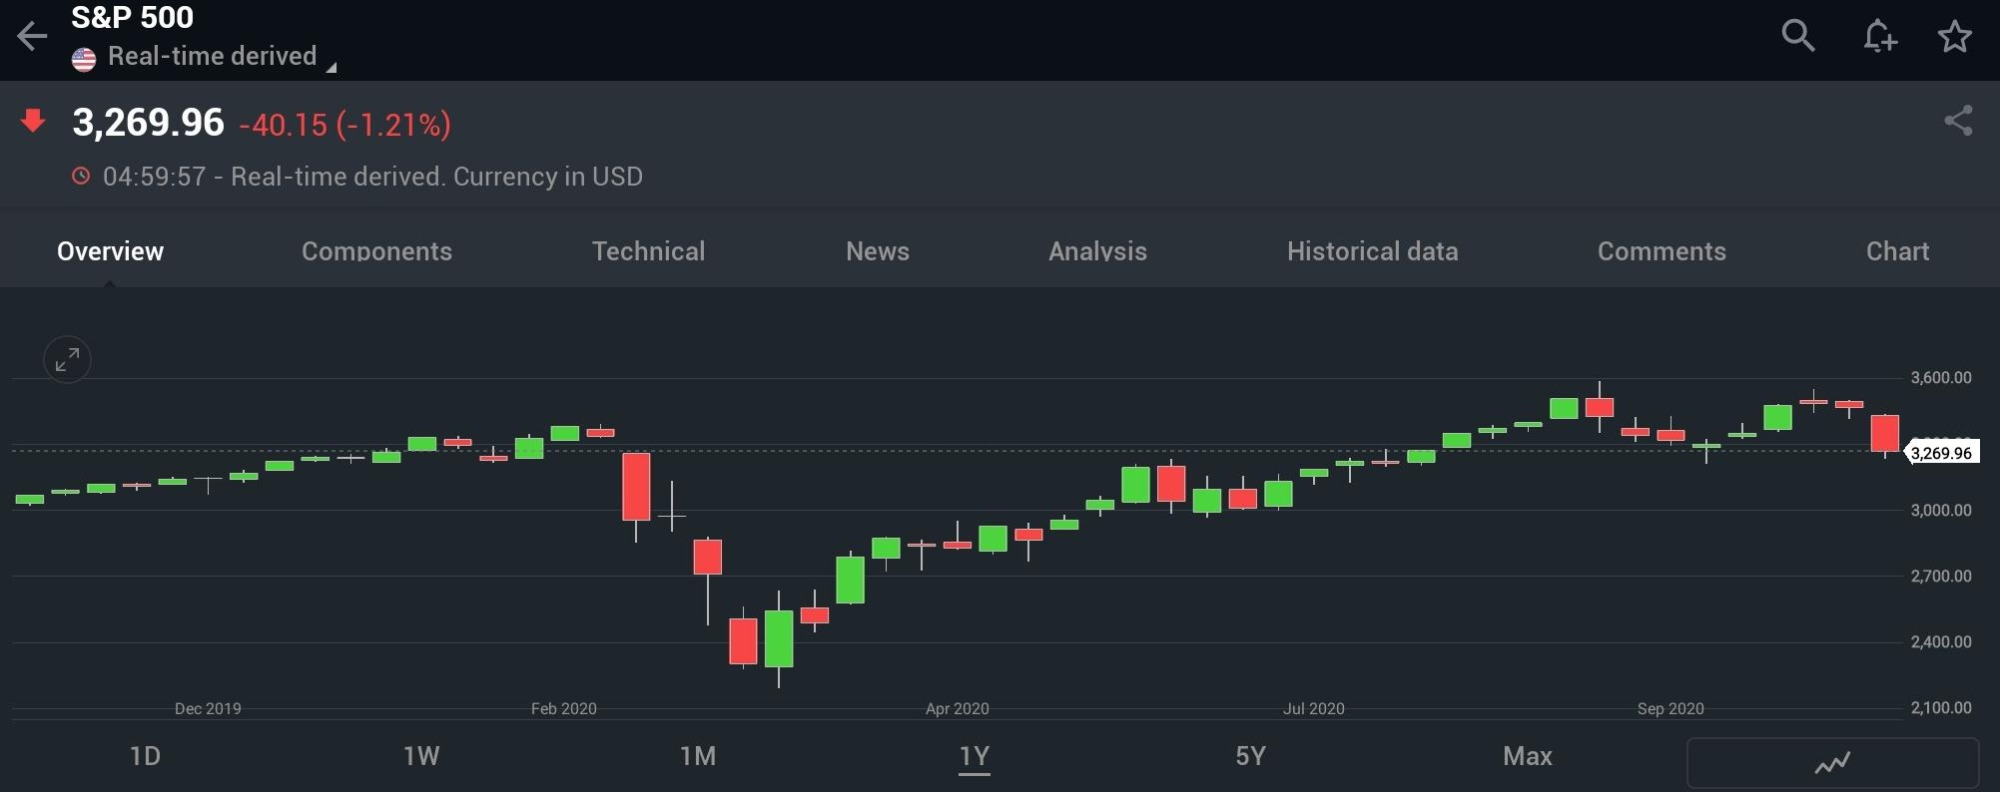Click the 04:59:57 timestamp text
This screenshot has height=792, width=2000.
tap(154, 177)
